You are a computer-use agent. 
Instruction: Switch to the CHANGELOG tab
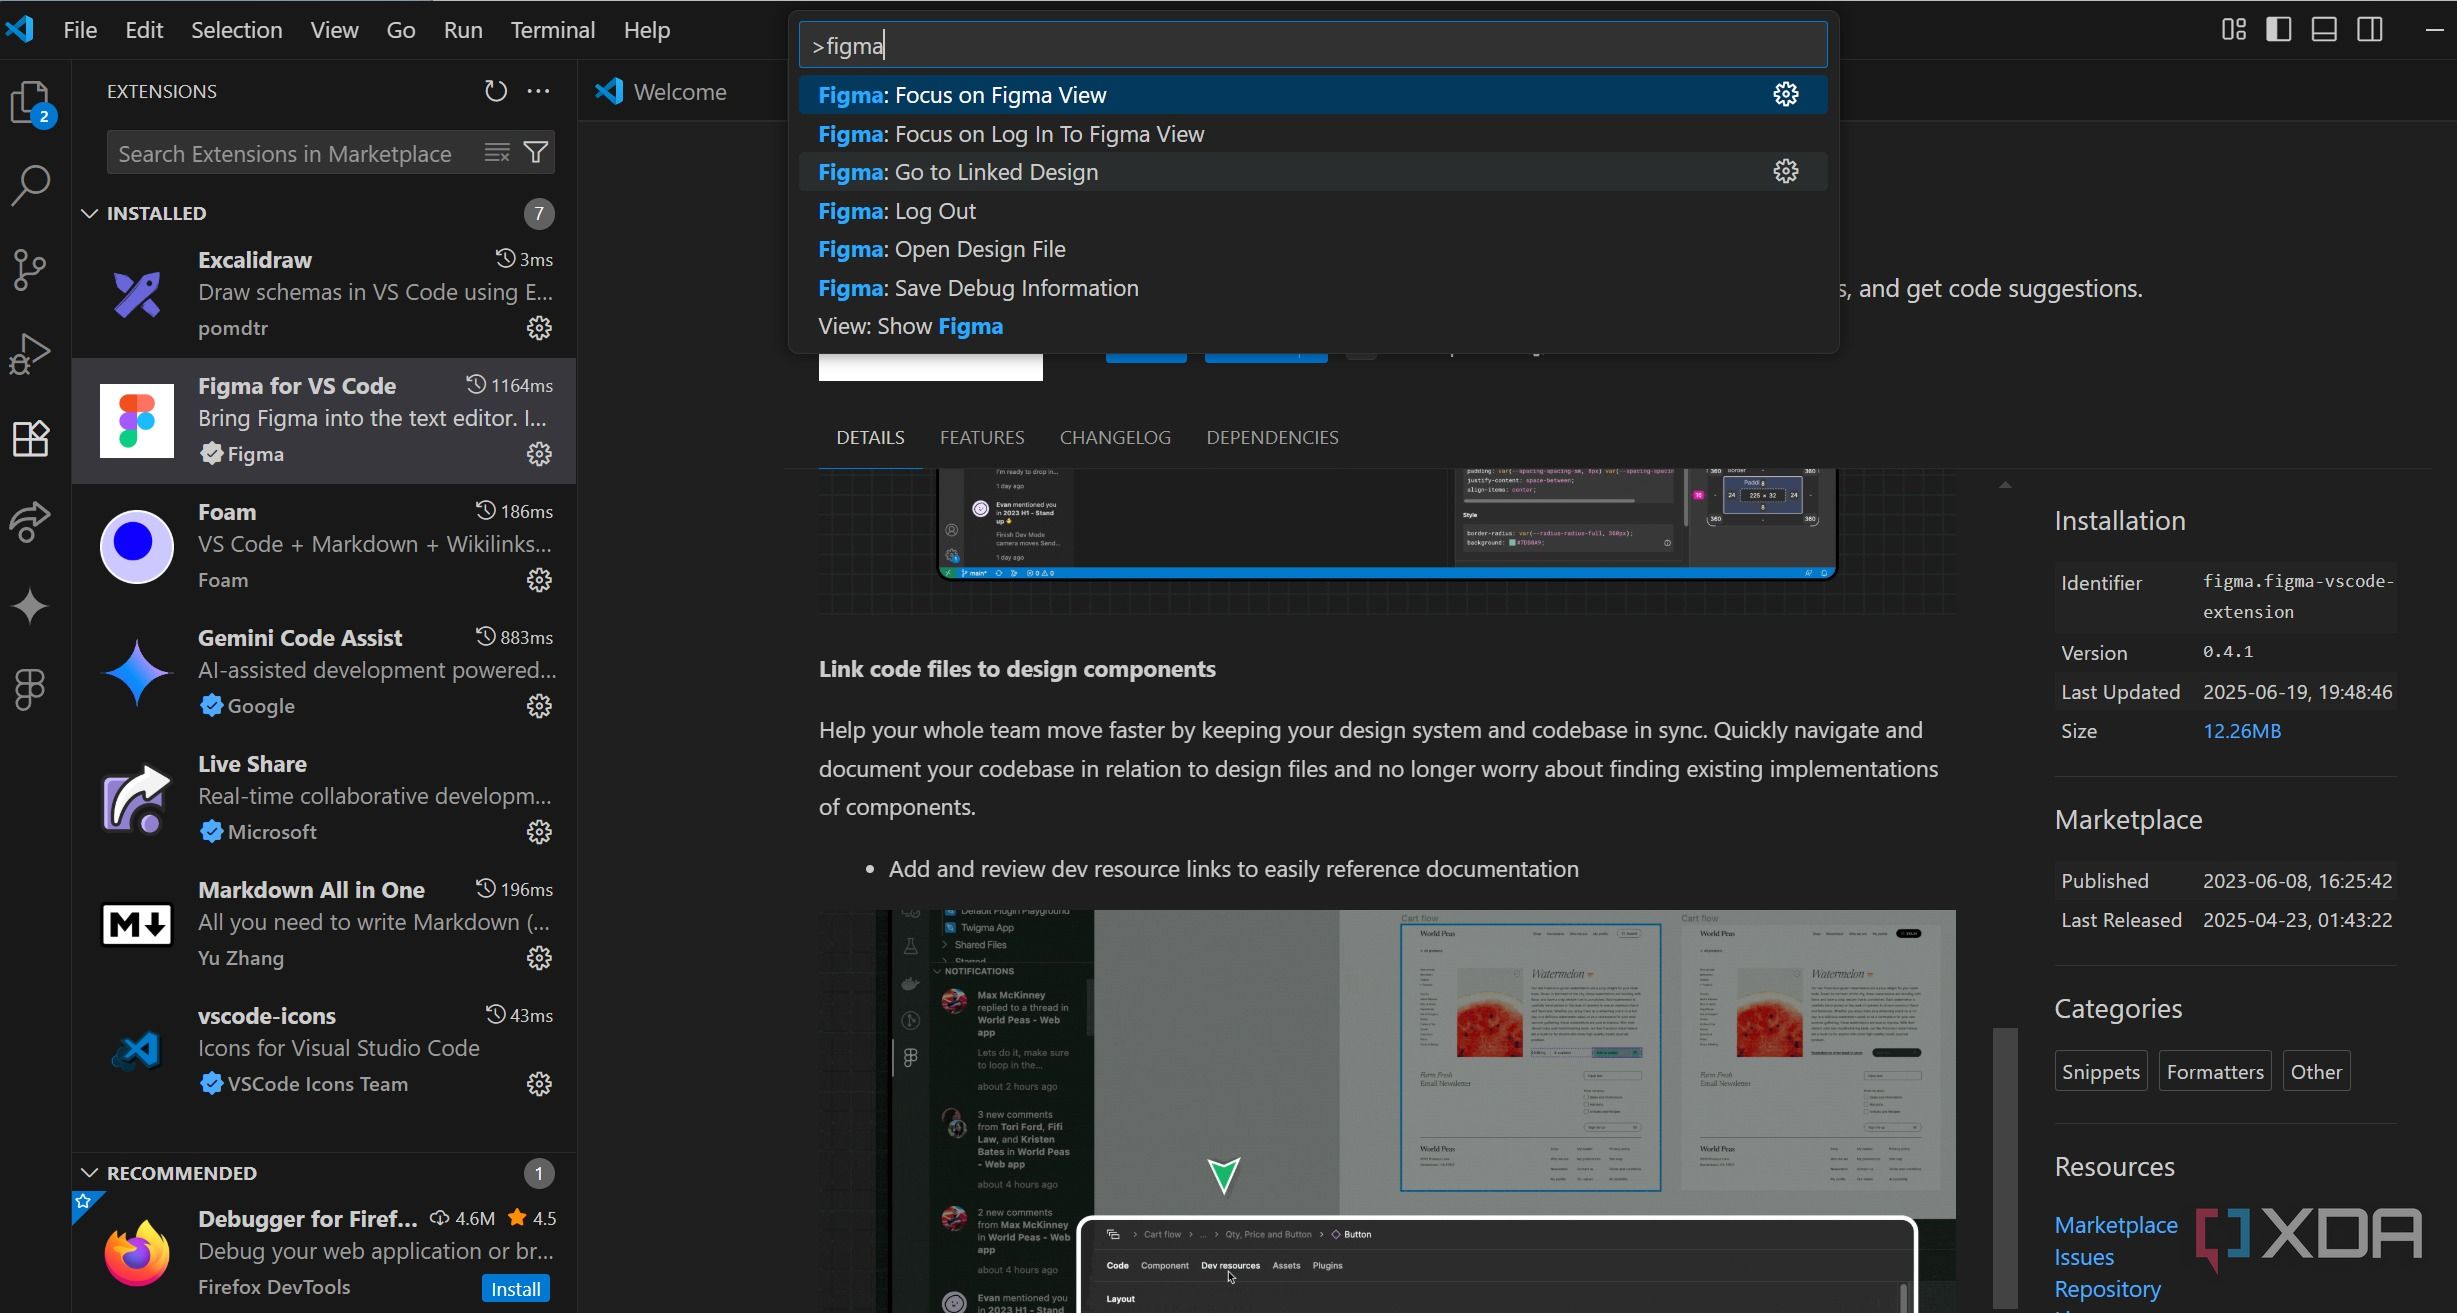[x=1115, y=438]
